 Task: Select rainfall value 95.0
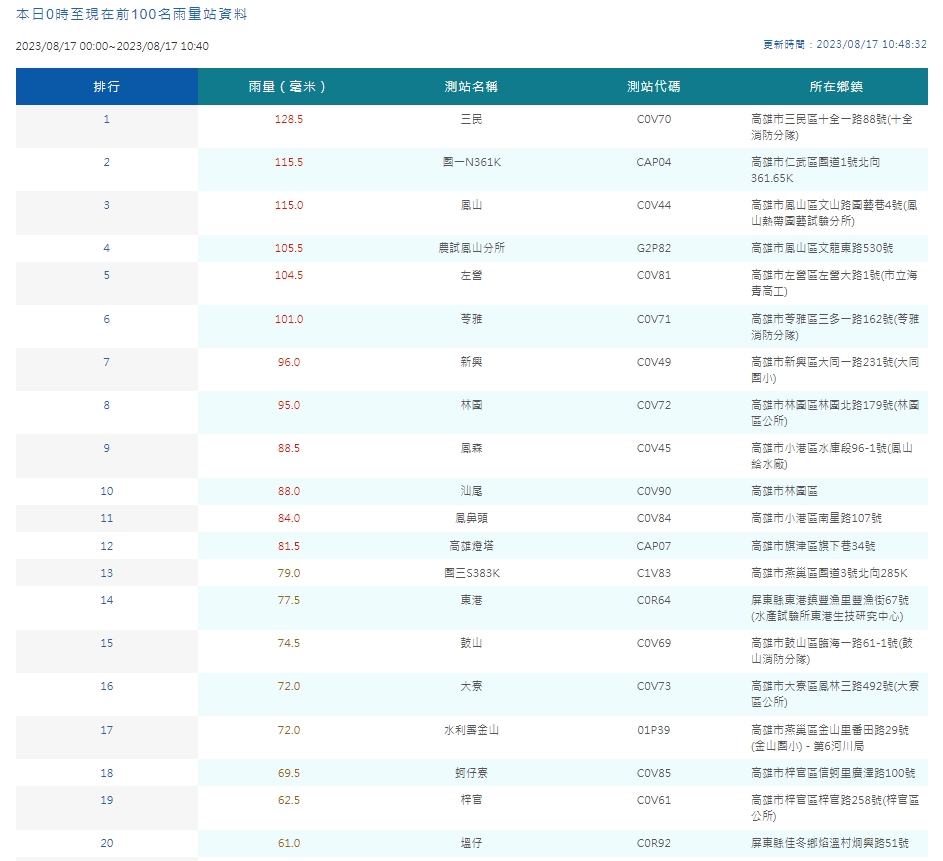(x=289, y=405)
